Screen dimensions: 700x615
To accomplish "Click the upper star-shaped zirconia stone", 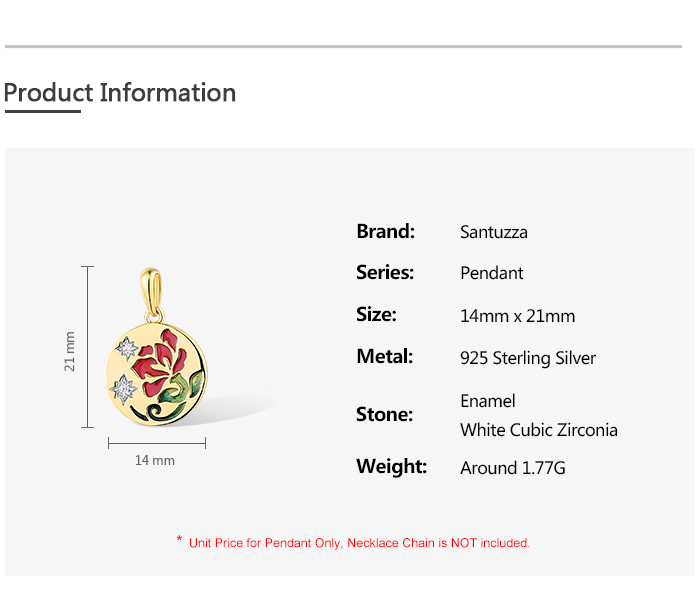I will [127, 348].
